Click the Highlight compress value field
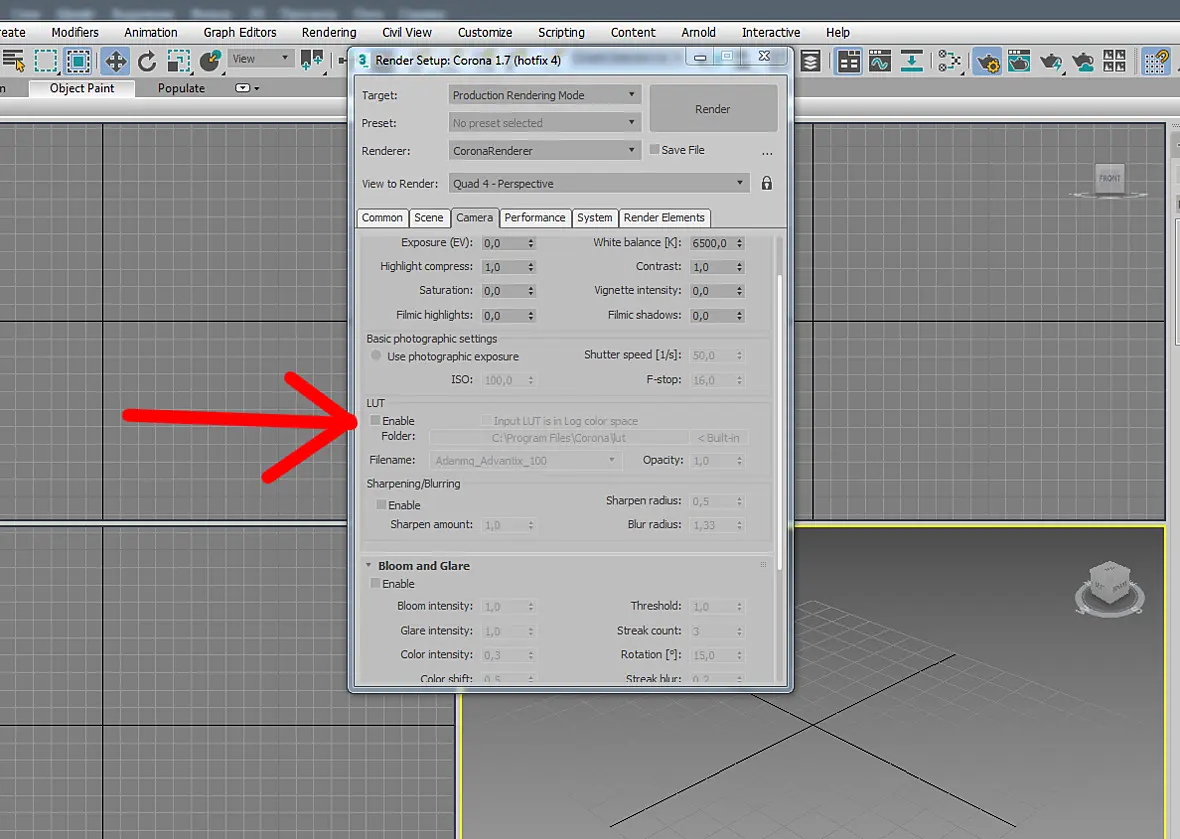The image size is (1180, 839). point(503,267)
